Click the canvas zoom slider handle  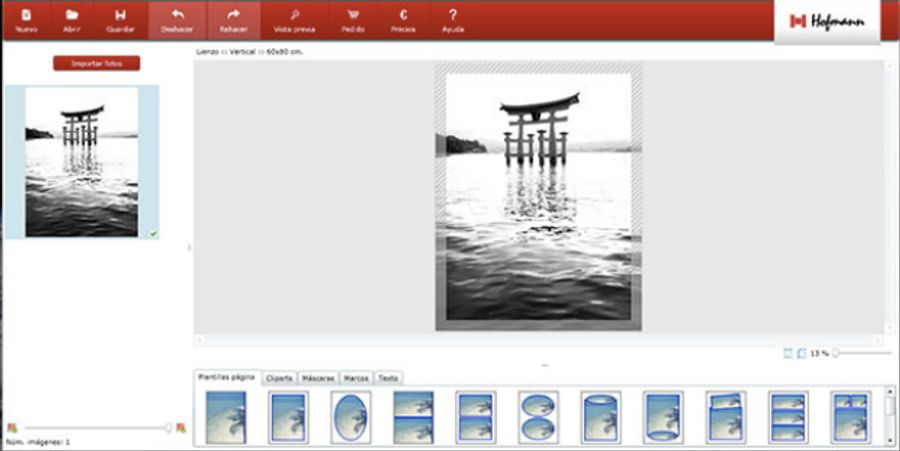coord(836,353)
